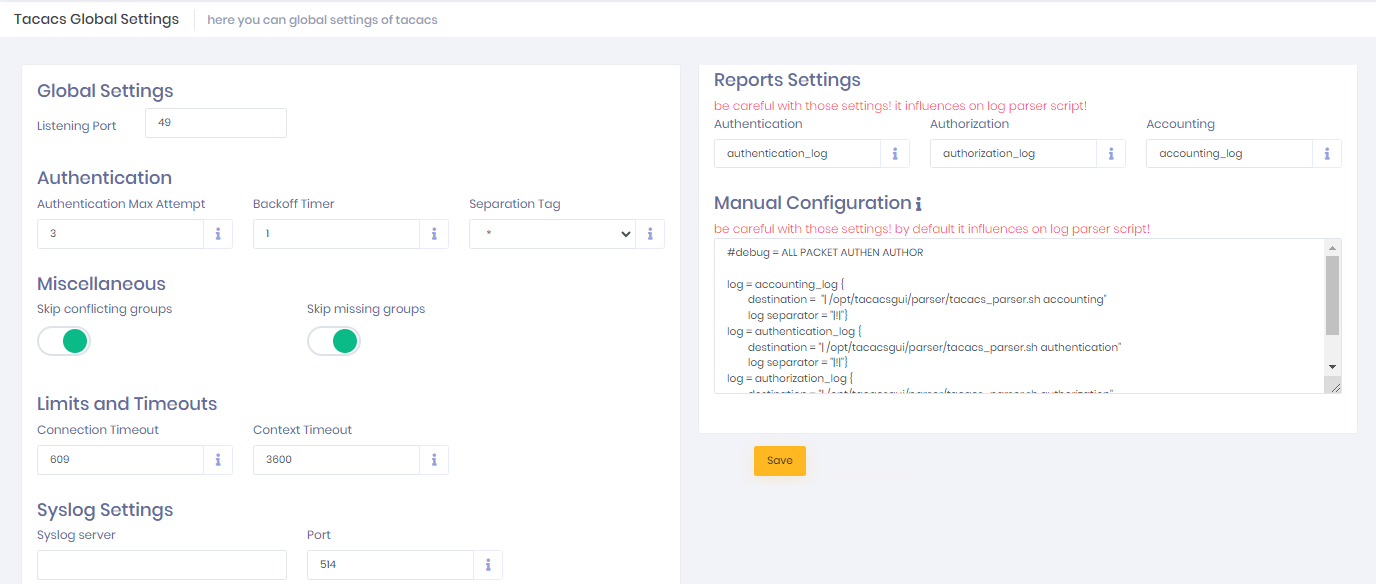Click the 'Separation Tag' label
1376x584 pixels.
(515, 204)
